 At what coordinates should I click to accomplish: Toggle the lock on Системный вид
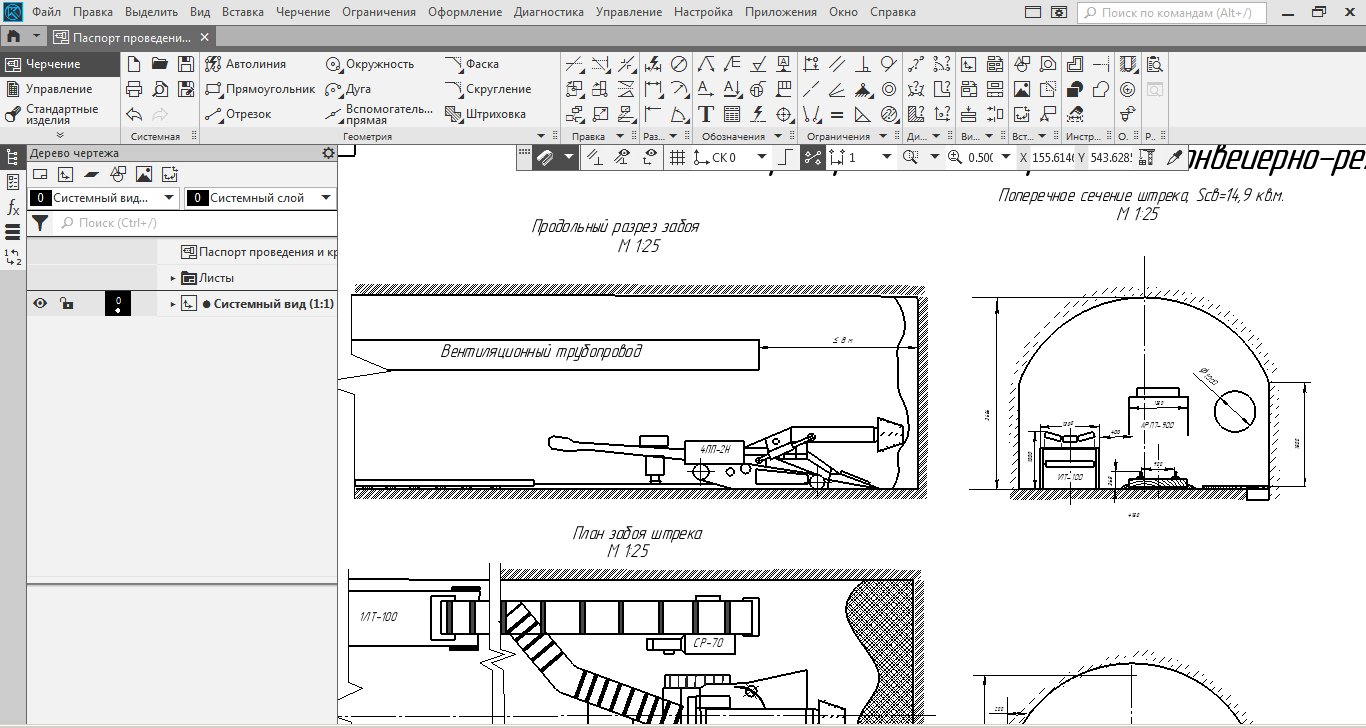(x=66, y=304)
